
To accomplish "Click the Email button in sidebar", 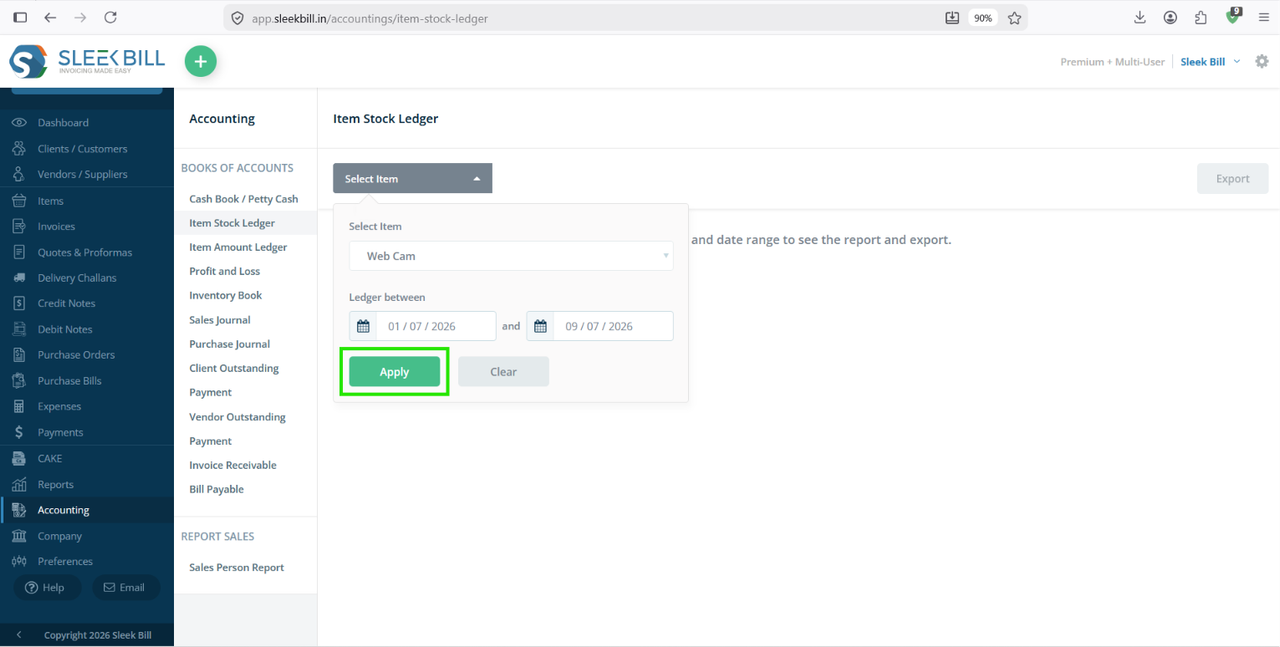I will pyautogui.click(x=126, y=587).
